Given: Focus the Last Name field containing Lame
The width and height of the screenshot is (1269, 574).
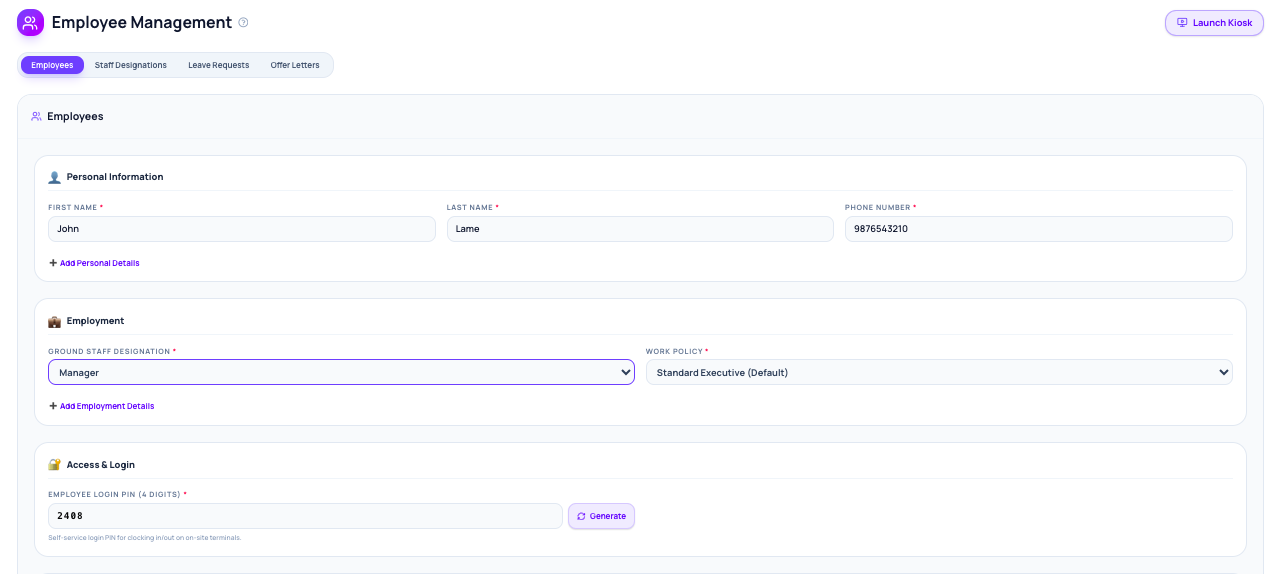Looking at the screenshot, I should coord(640,229).
